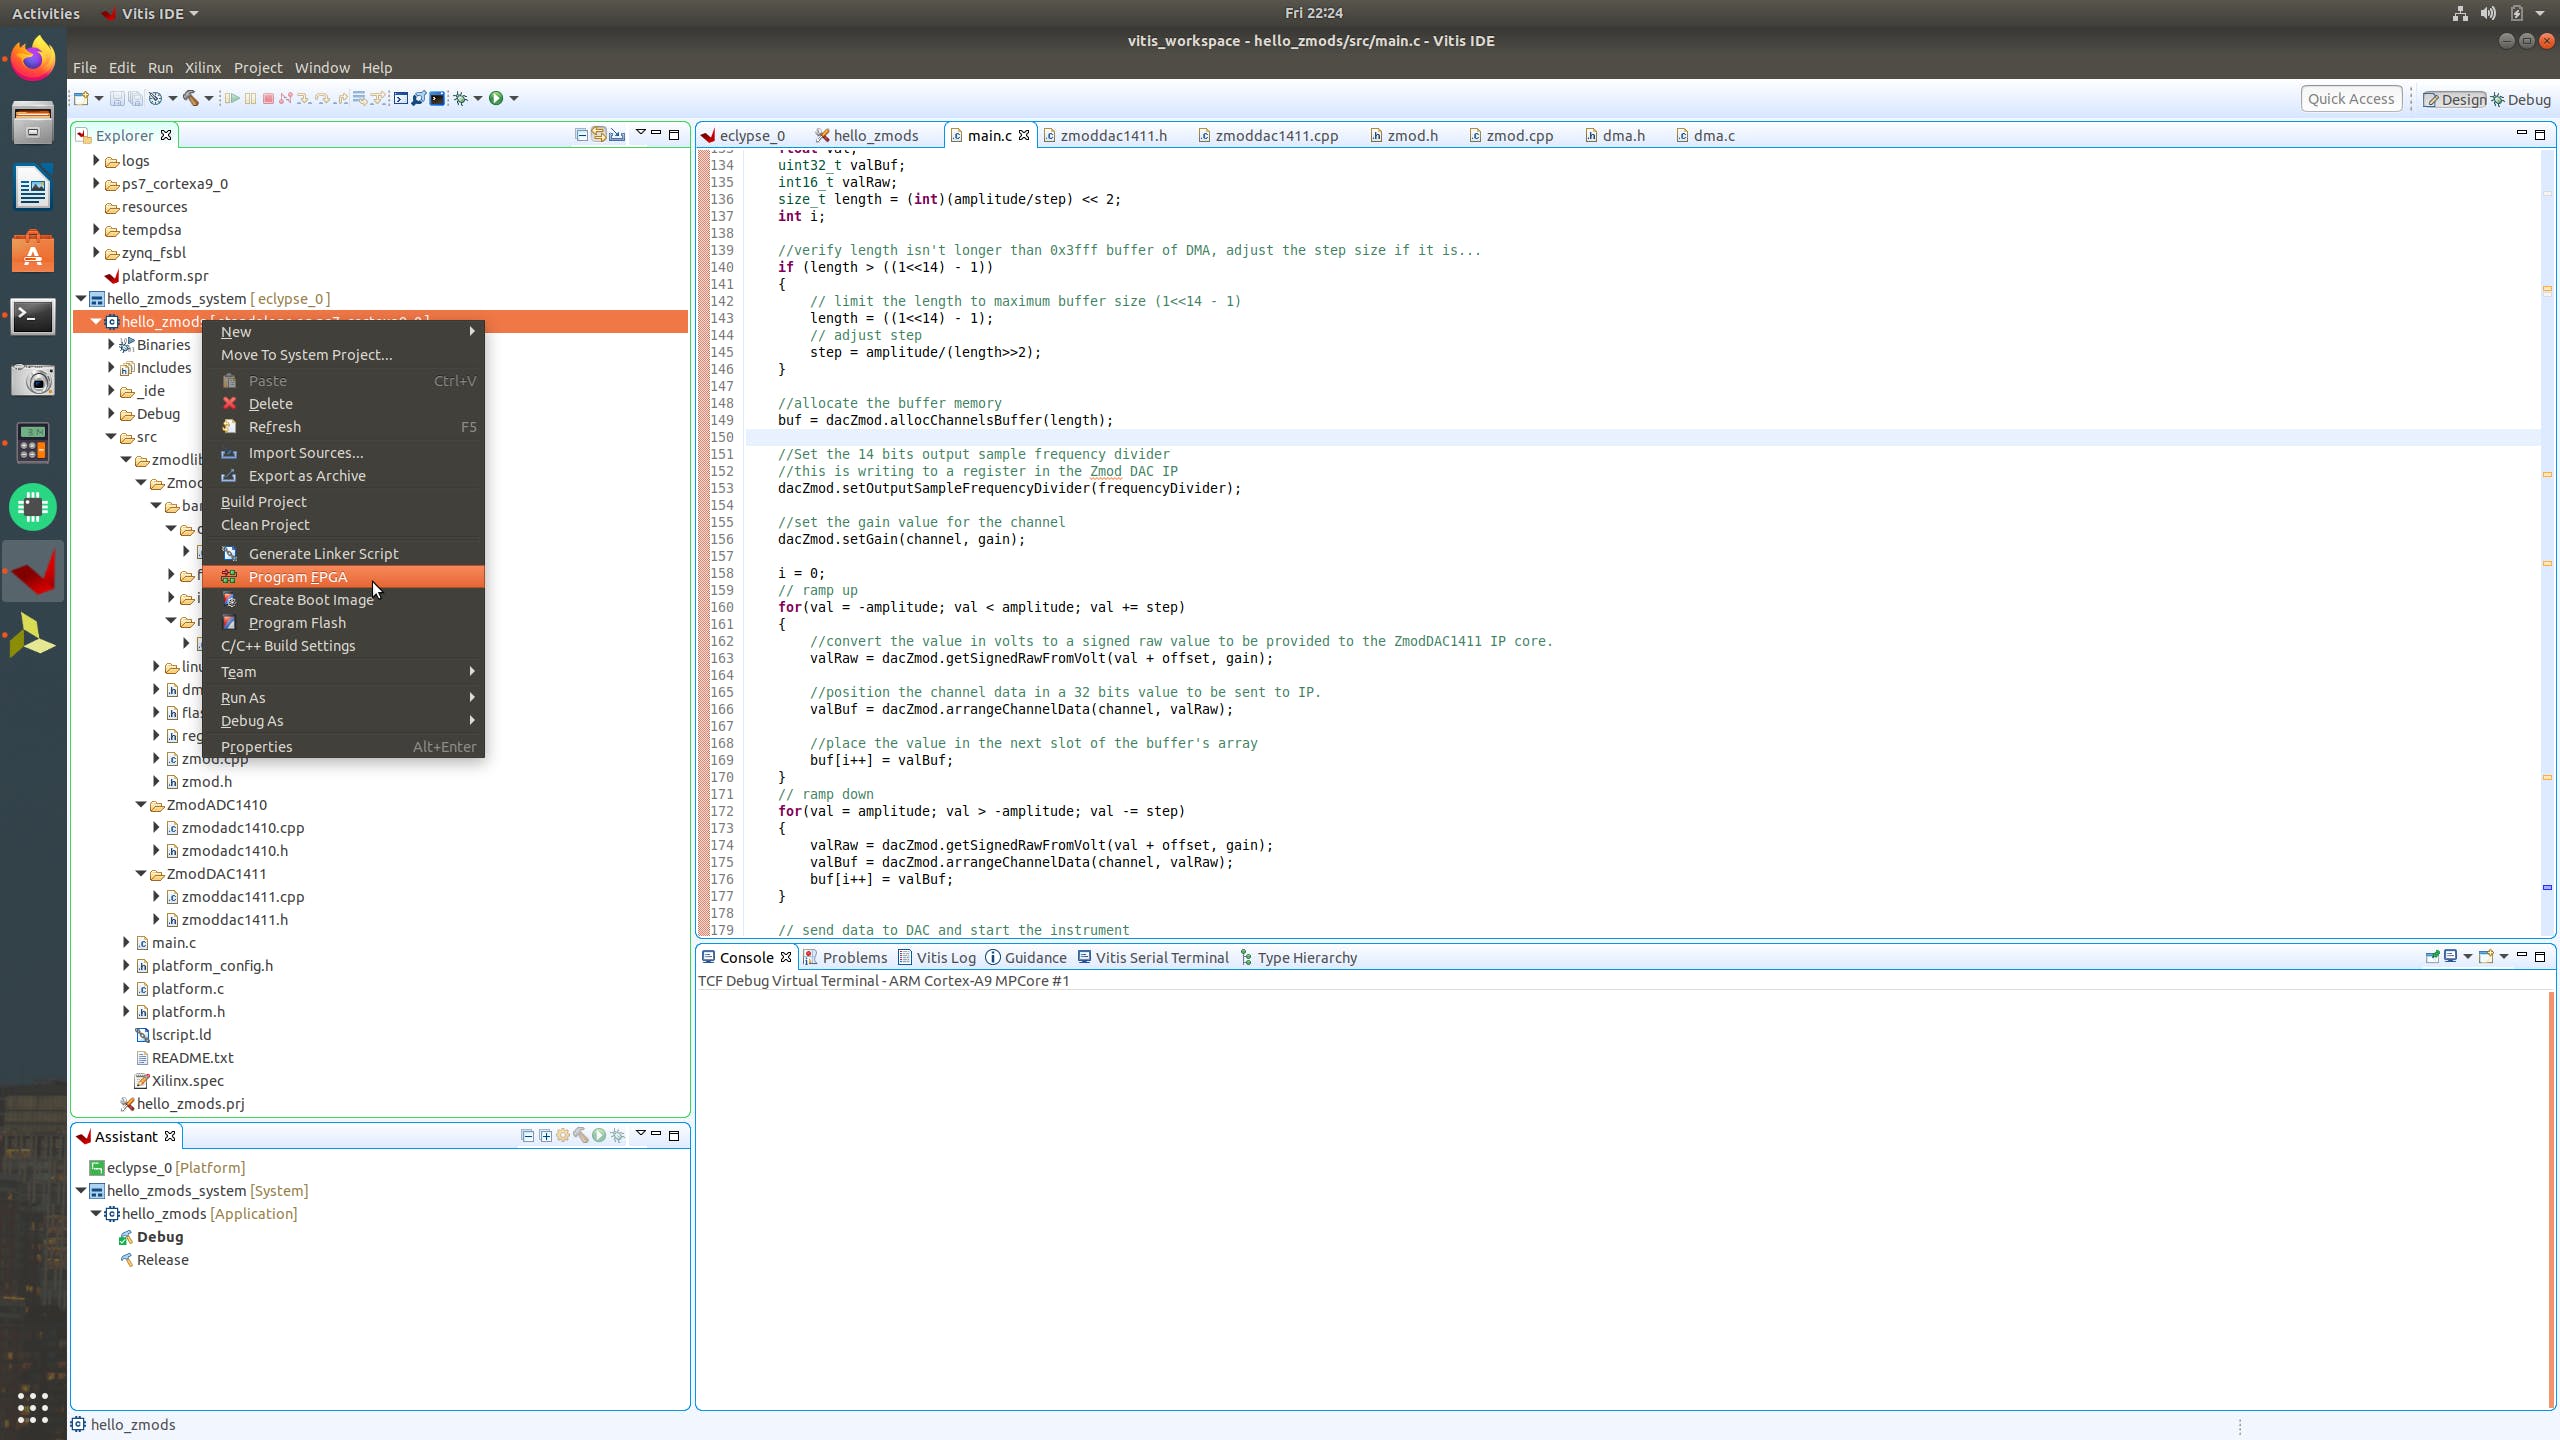
Task: Open Assistant settings gear icon
Action: click(x=563, y=1135)
